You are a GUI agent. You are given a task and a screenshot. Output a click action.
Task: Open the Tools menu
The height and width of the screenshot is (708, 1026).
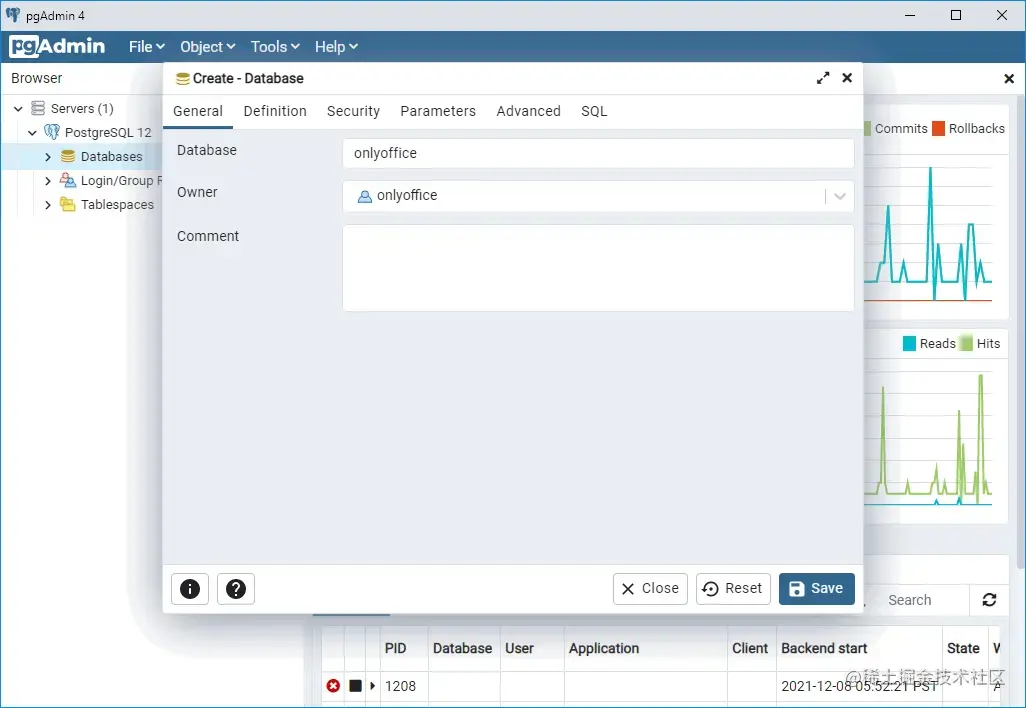[275, 46]
